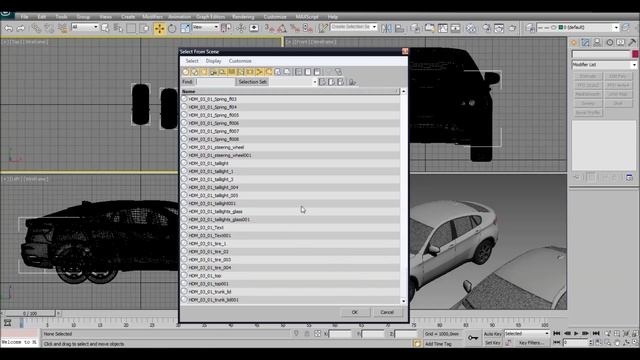Click OK in Select From Scene dialog
Screen dimensions: 640x360
355,312
